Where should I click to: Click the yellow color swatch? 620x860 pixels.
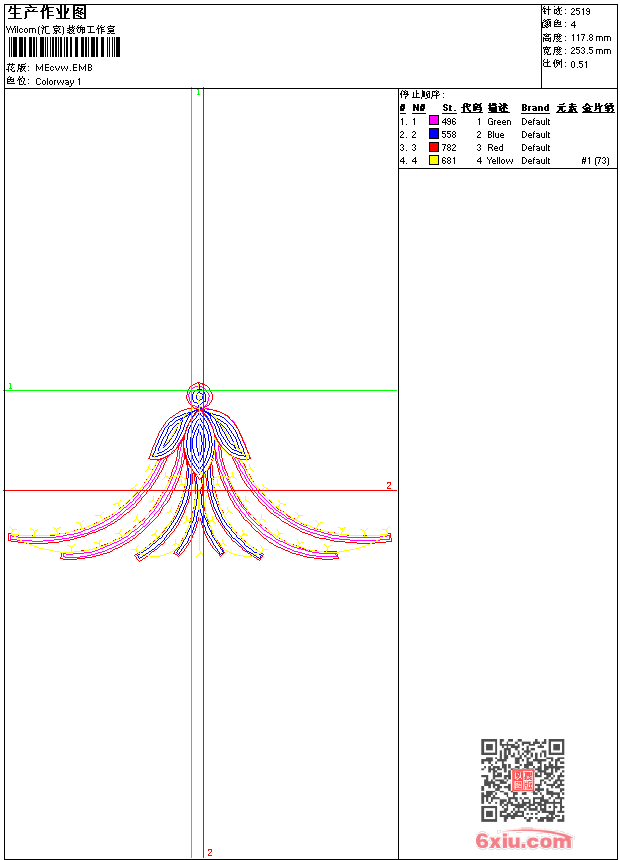coord(434,160)
